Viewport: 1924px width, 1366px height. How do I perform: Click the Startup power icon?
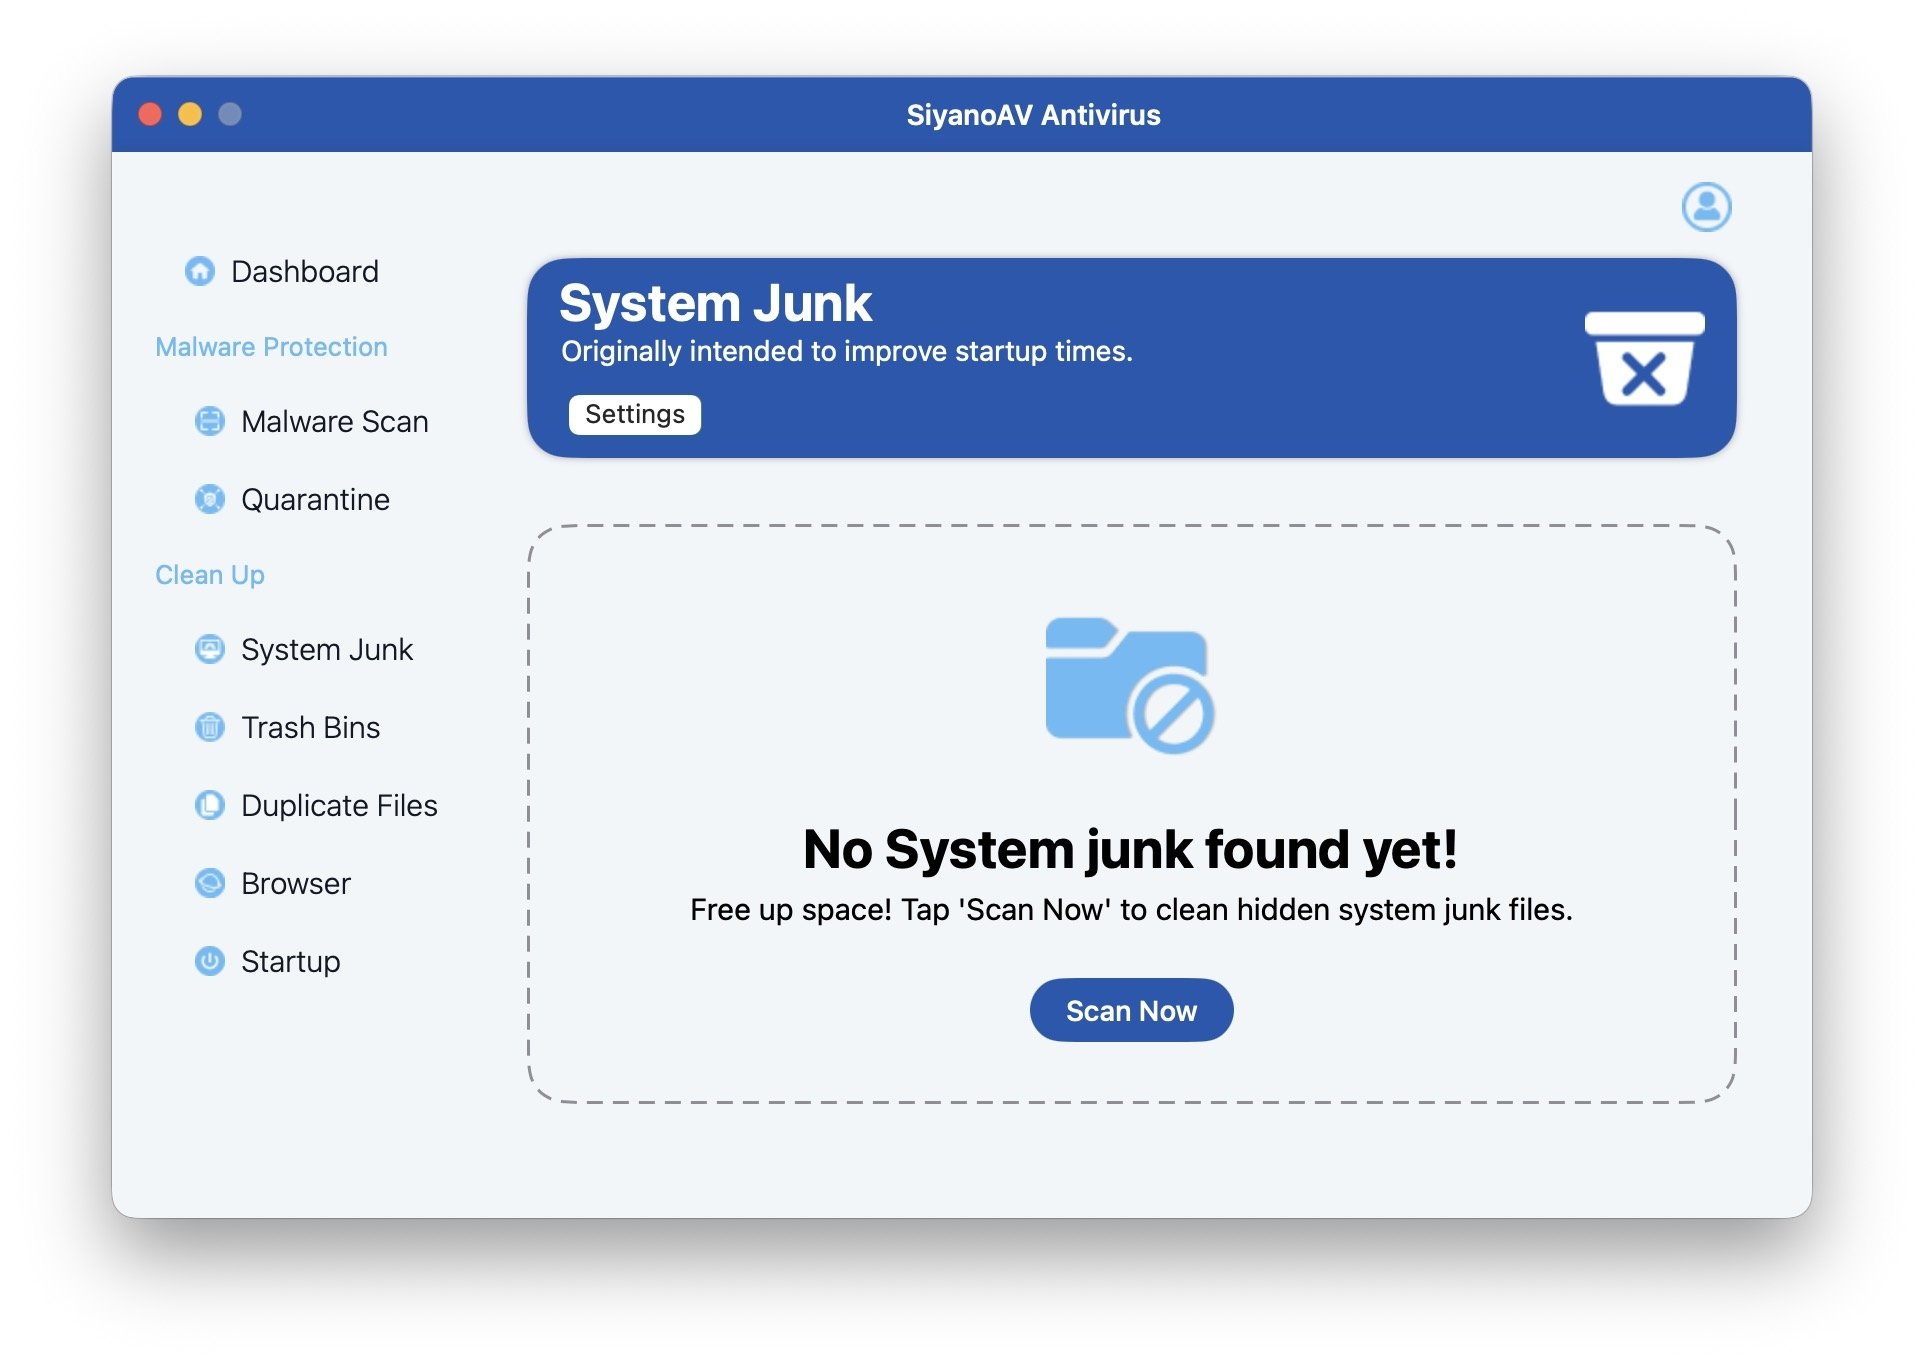click(209, 961)
